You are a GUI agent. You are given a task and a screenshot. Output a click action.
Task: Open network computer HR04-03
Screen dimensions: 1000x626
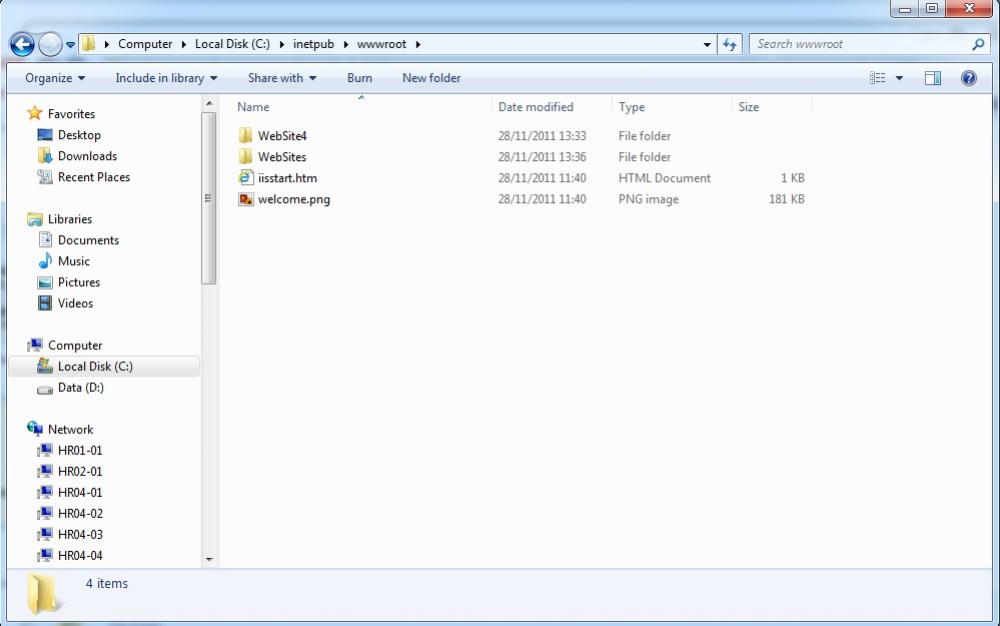point(80,535)
